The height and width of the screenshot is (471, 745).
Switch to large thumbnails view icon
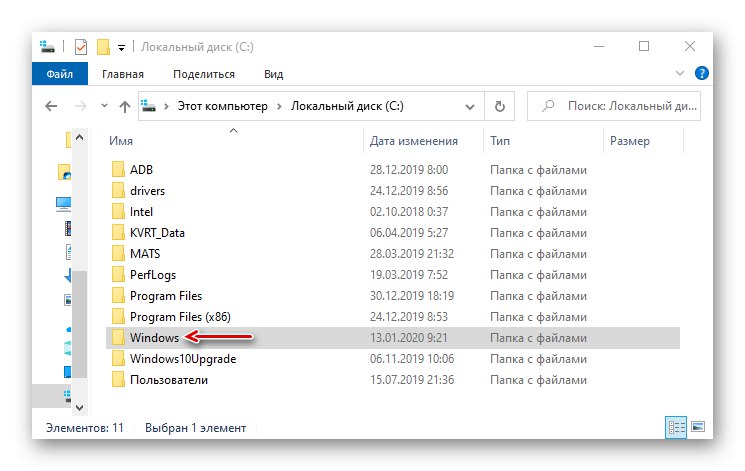[698, 426]
